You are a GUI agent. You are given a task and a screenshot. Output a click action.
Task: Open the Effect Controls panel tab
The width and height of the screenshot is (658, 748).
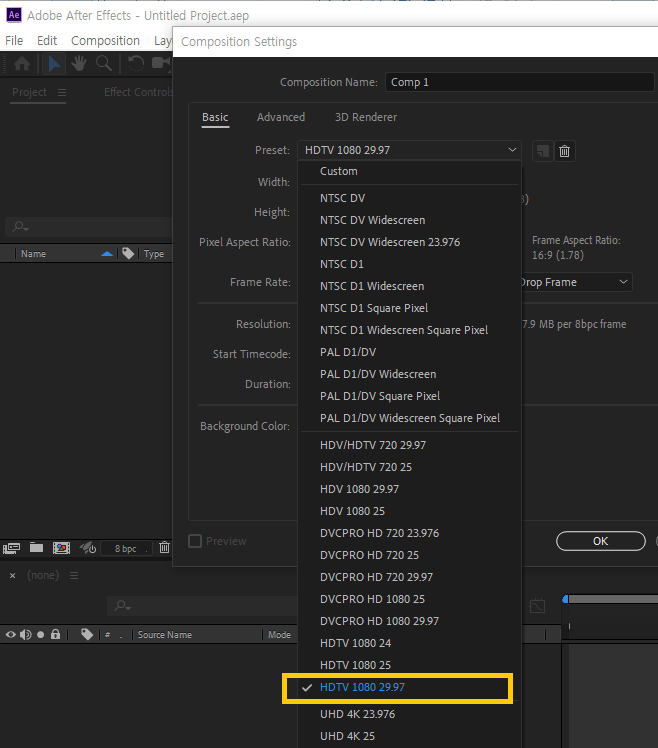[138, 92]
